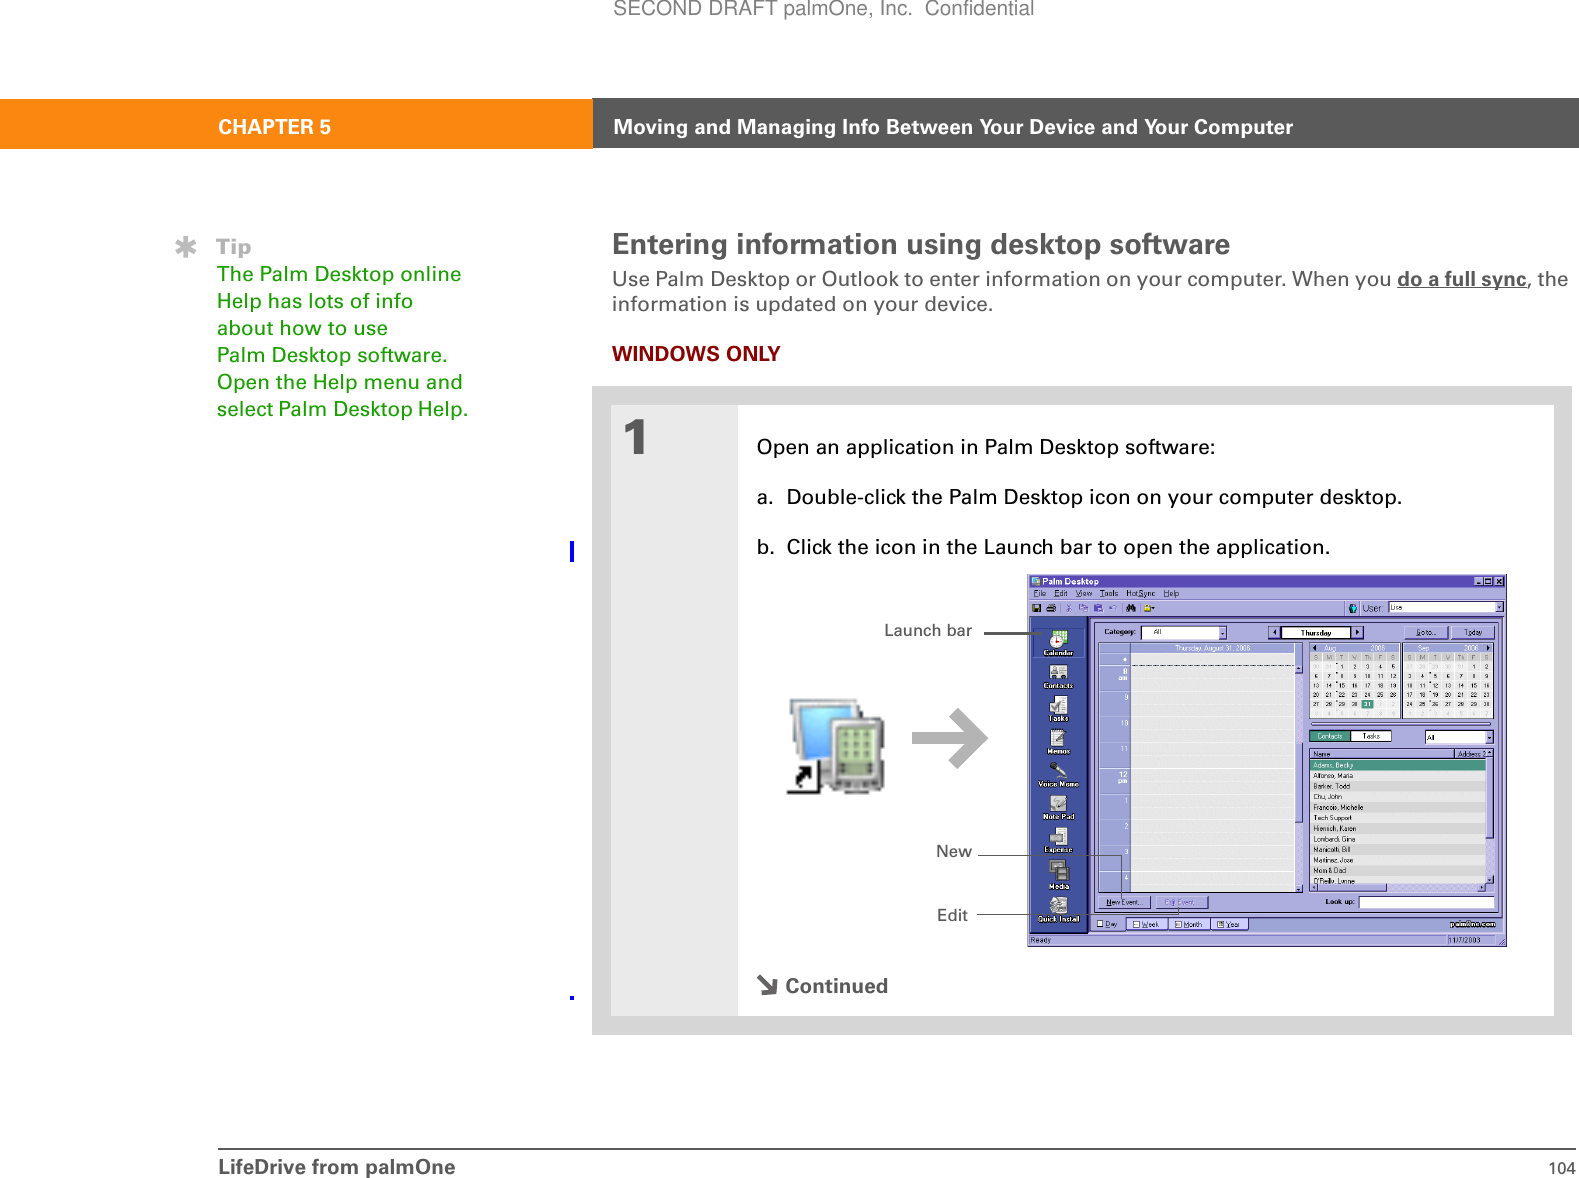
Task: Click the lock privacy toolbar icon
Action: (x=1149, y=608)
